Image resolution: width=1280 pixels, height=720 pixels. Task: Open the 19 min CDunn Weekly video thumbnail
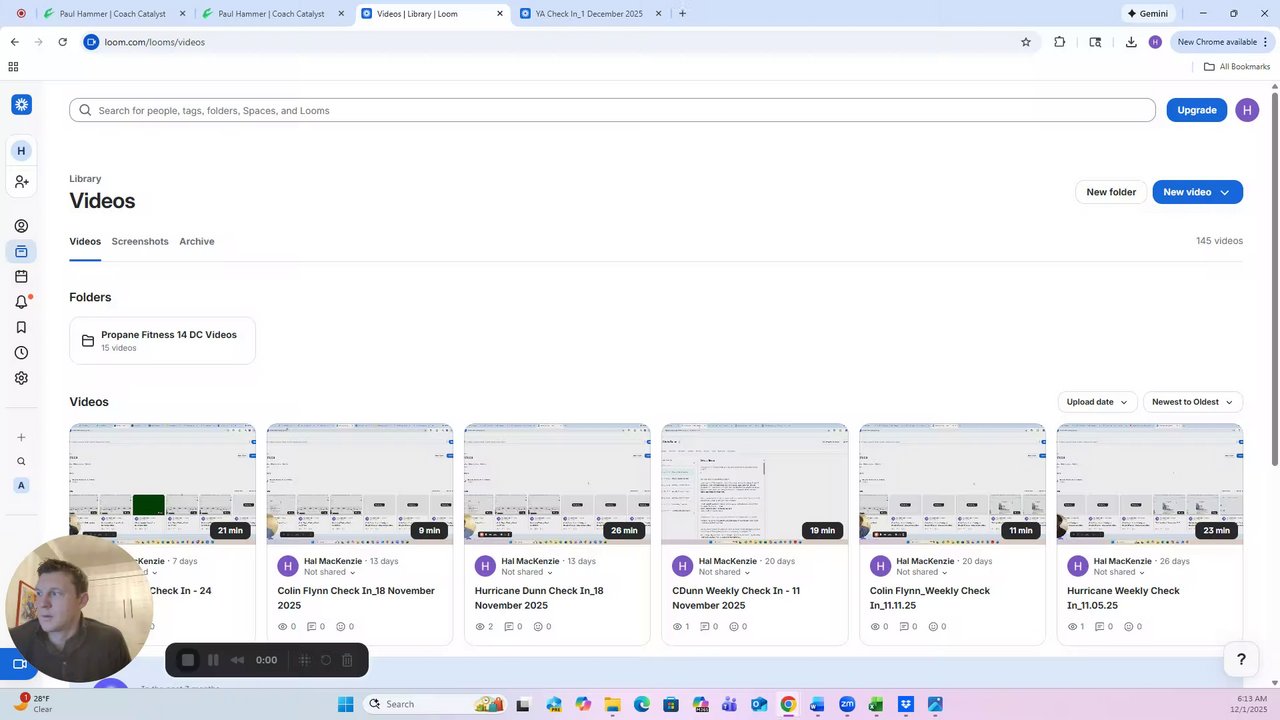[x=755, y=484]
